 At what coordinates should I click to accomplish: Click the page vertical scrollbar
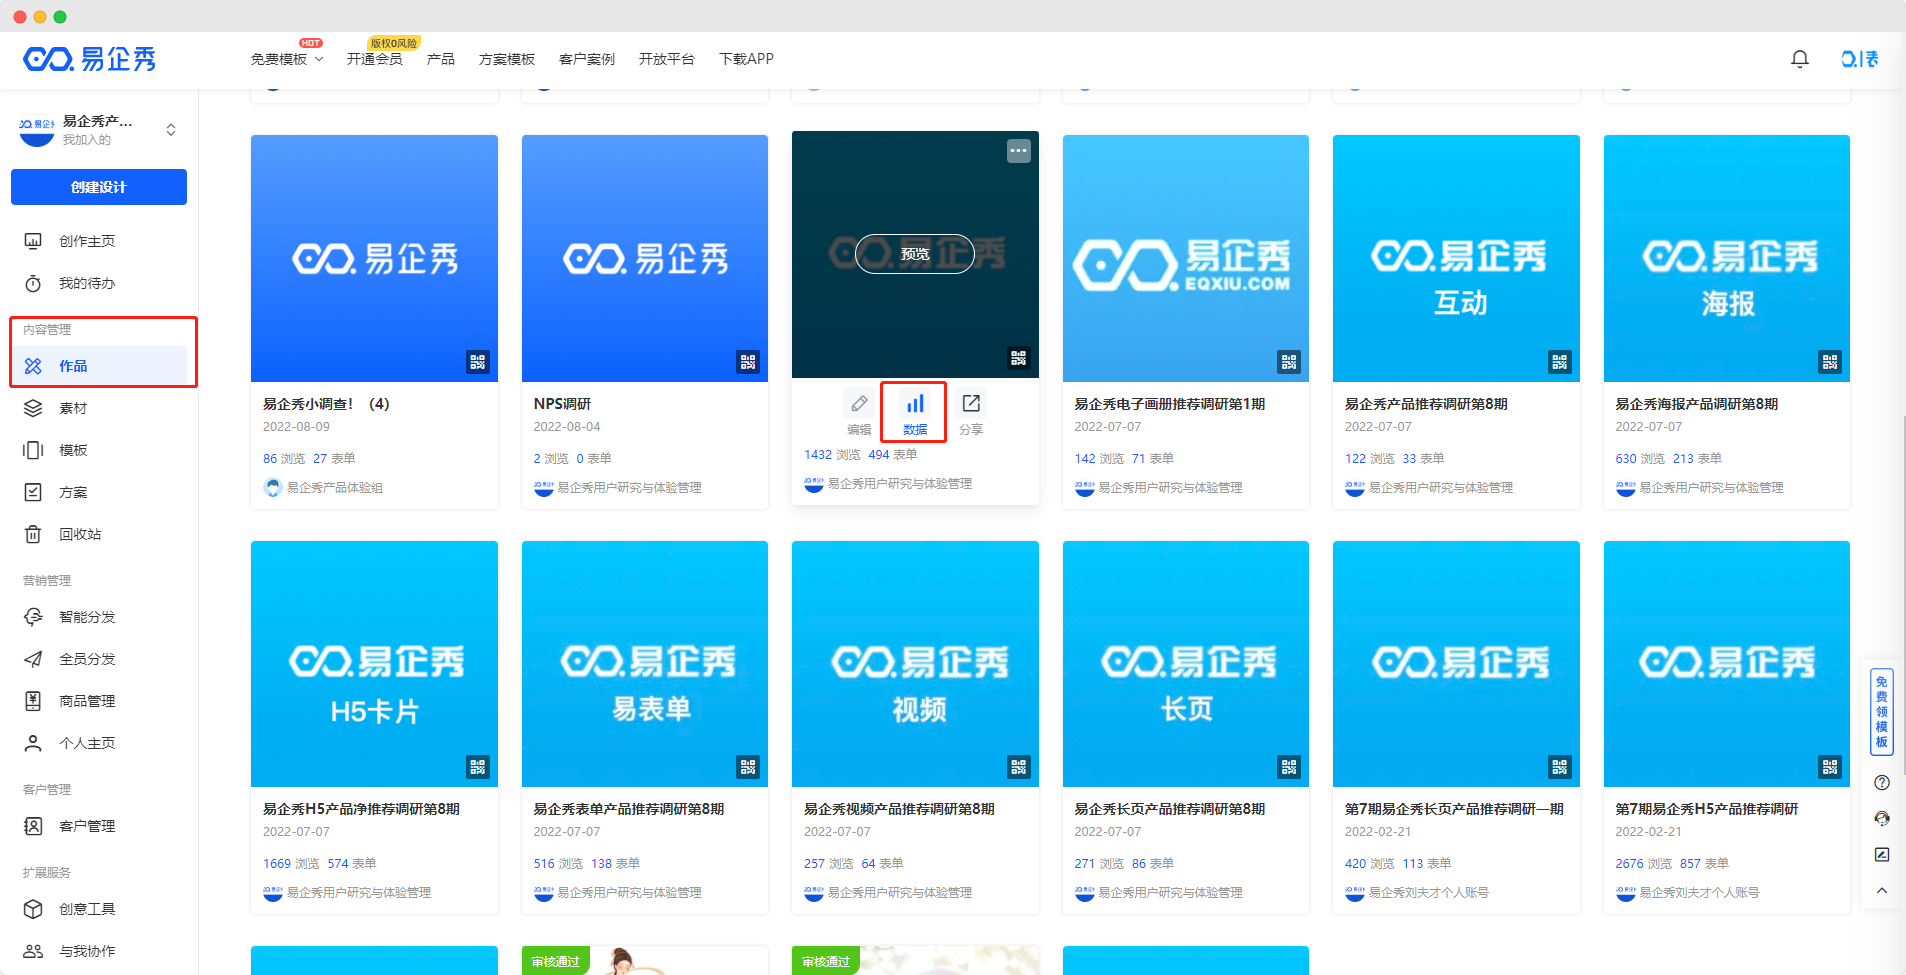(1902, 594)
